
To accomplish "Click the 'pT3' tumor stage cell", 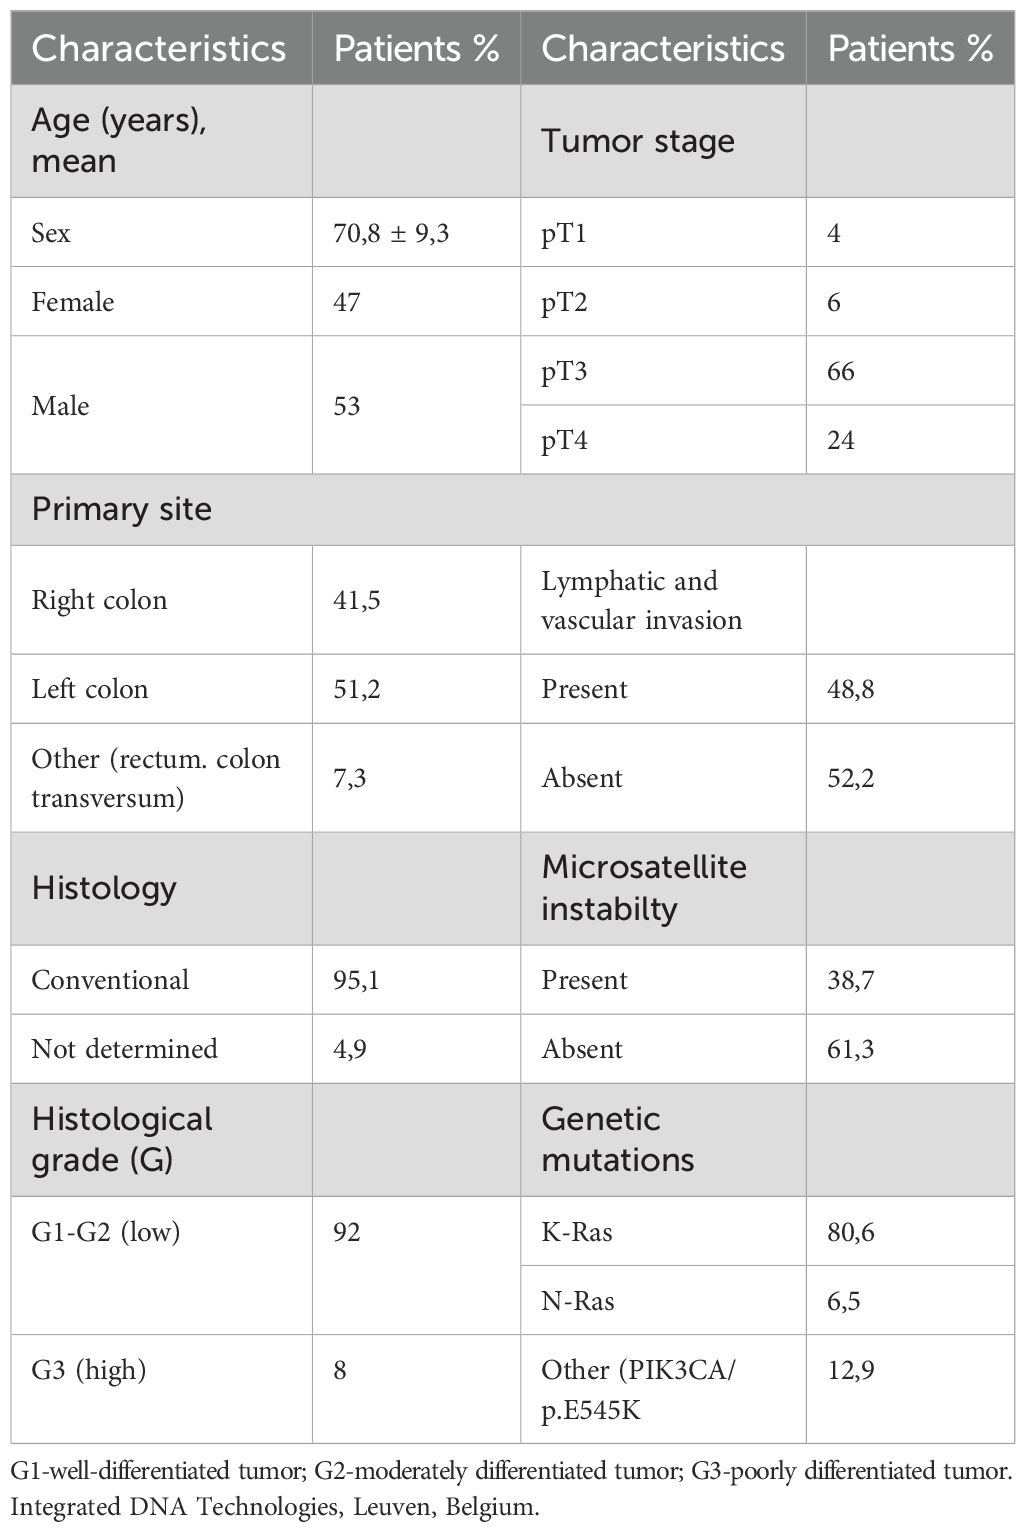I will pyautogui.click(x=565, y=372).
